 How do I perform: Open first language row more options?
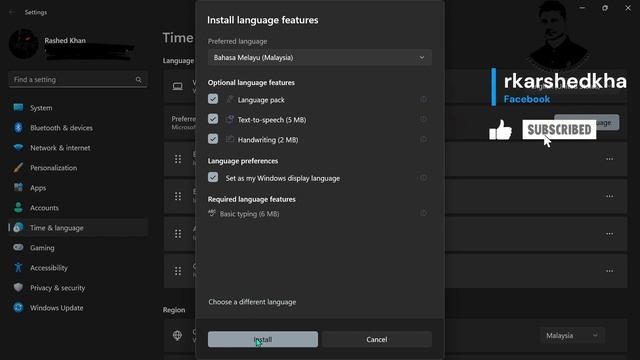click(x=609, y=159)
